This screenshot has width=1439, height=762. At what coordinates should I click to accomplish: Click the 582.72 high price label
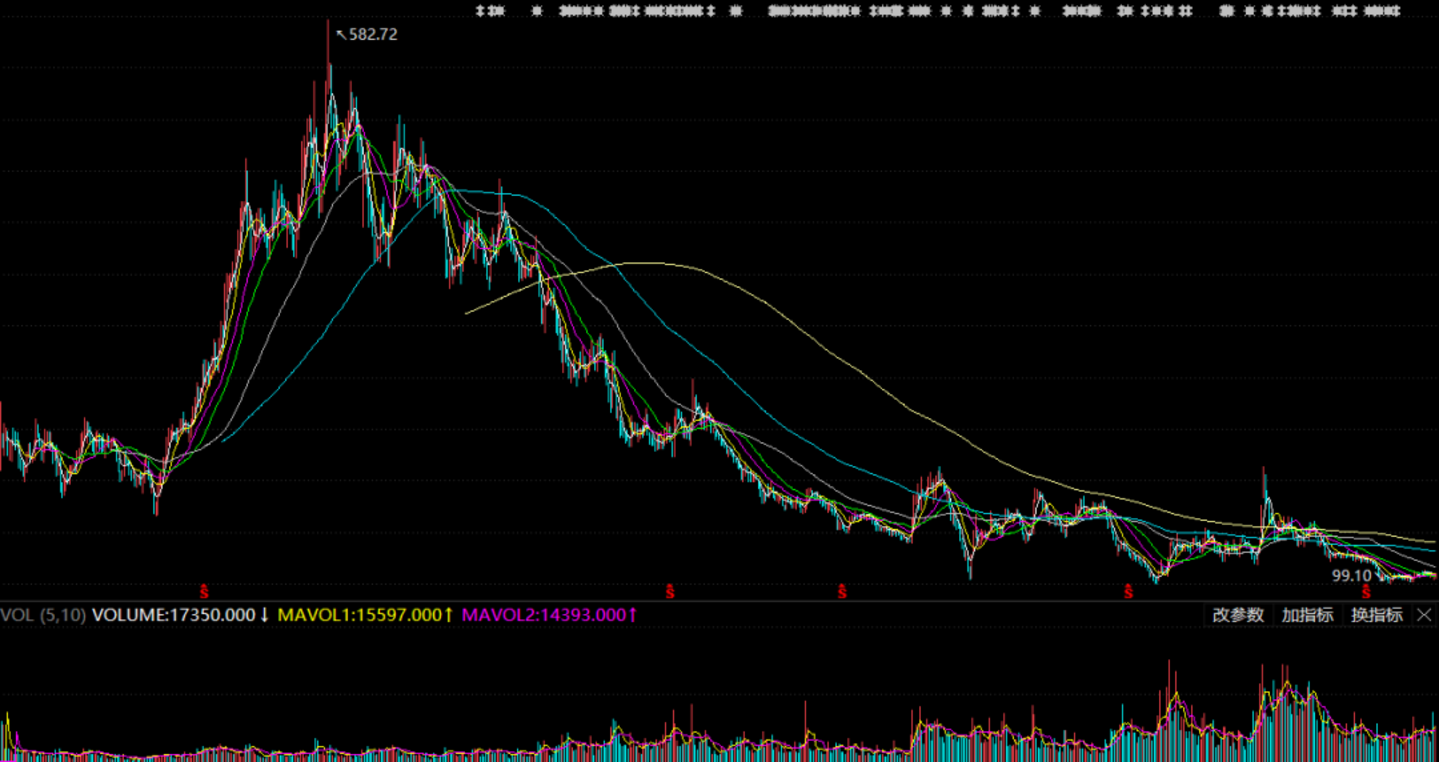[373, 34]
